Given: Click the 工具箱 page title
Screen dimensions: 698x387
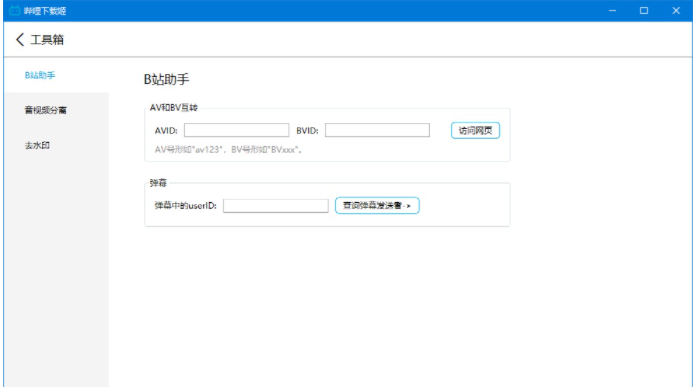Looking at the screenshot, I should tap(47, 40).
